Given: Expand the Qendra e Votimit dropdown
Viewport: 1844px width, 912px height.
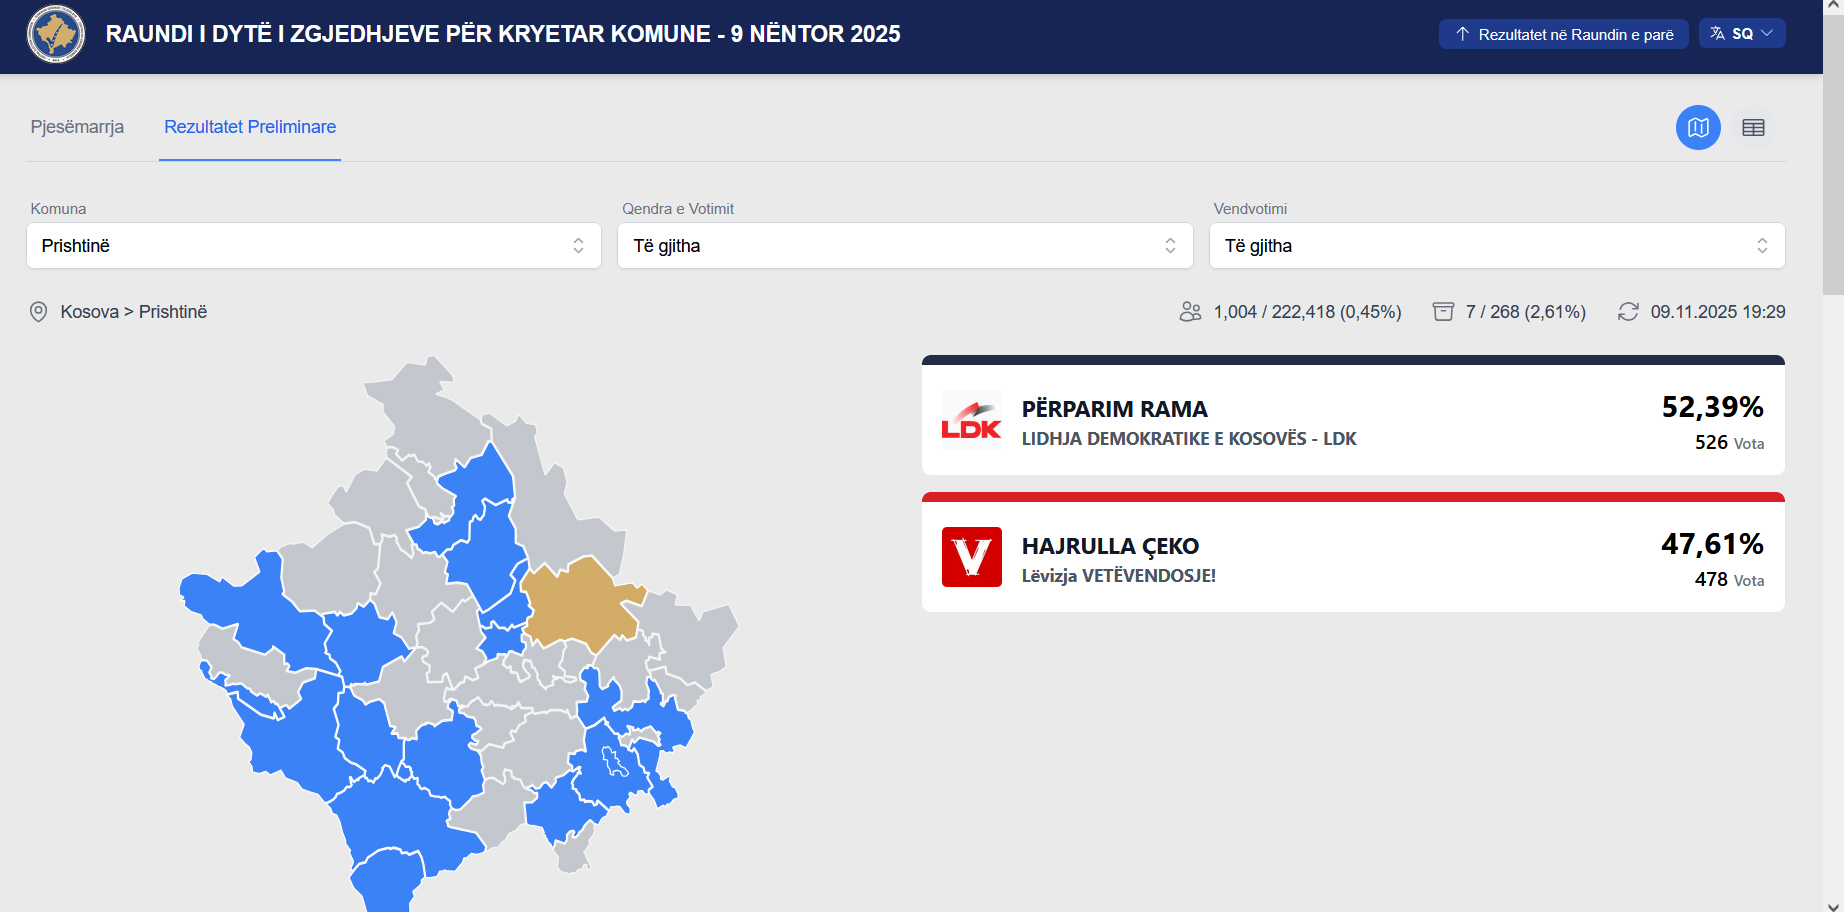Looking at the screenshot, I should [904, 246].
